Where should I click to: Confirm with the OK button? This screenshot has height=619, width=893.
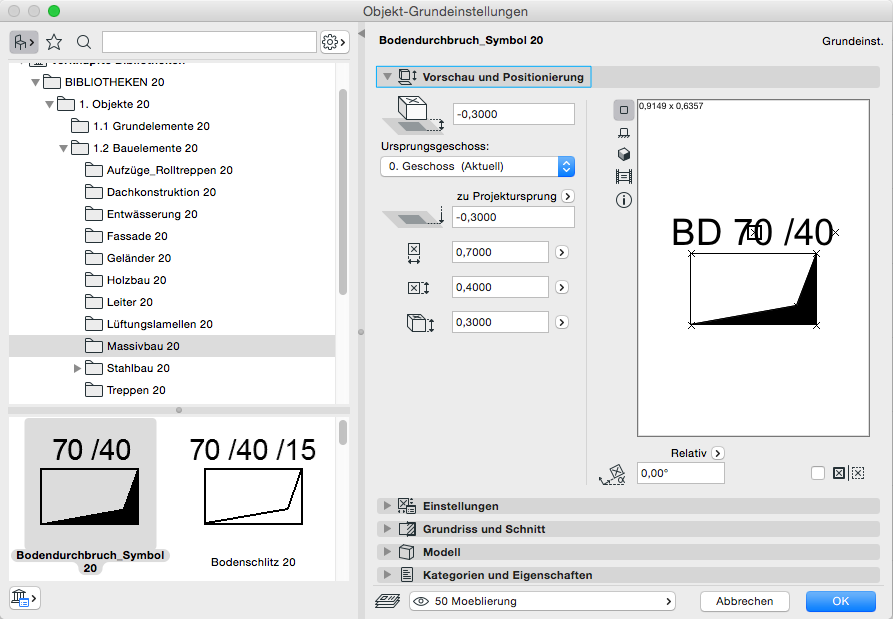[x=840, y=601]
